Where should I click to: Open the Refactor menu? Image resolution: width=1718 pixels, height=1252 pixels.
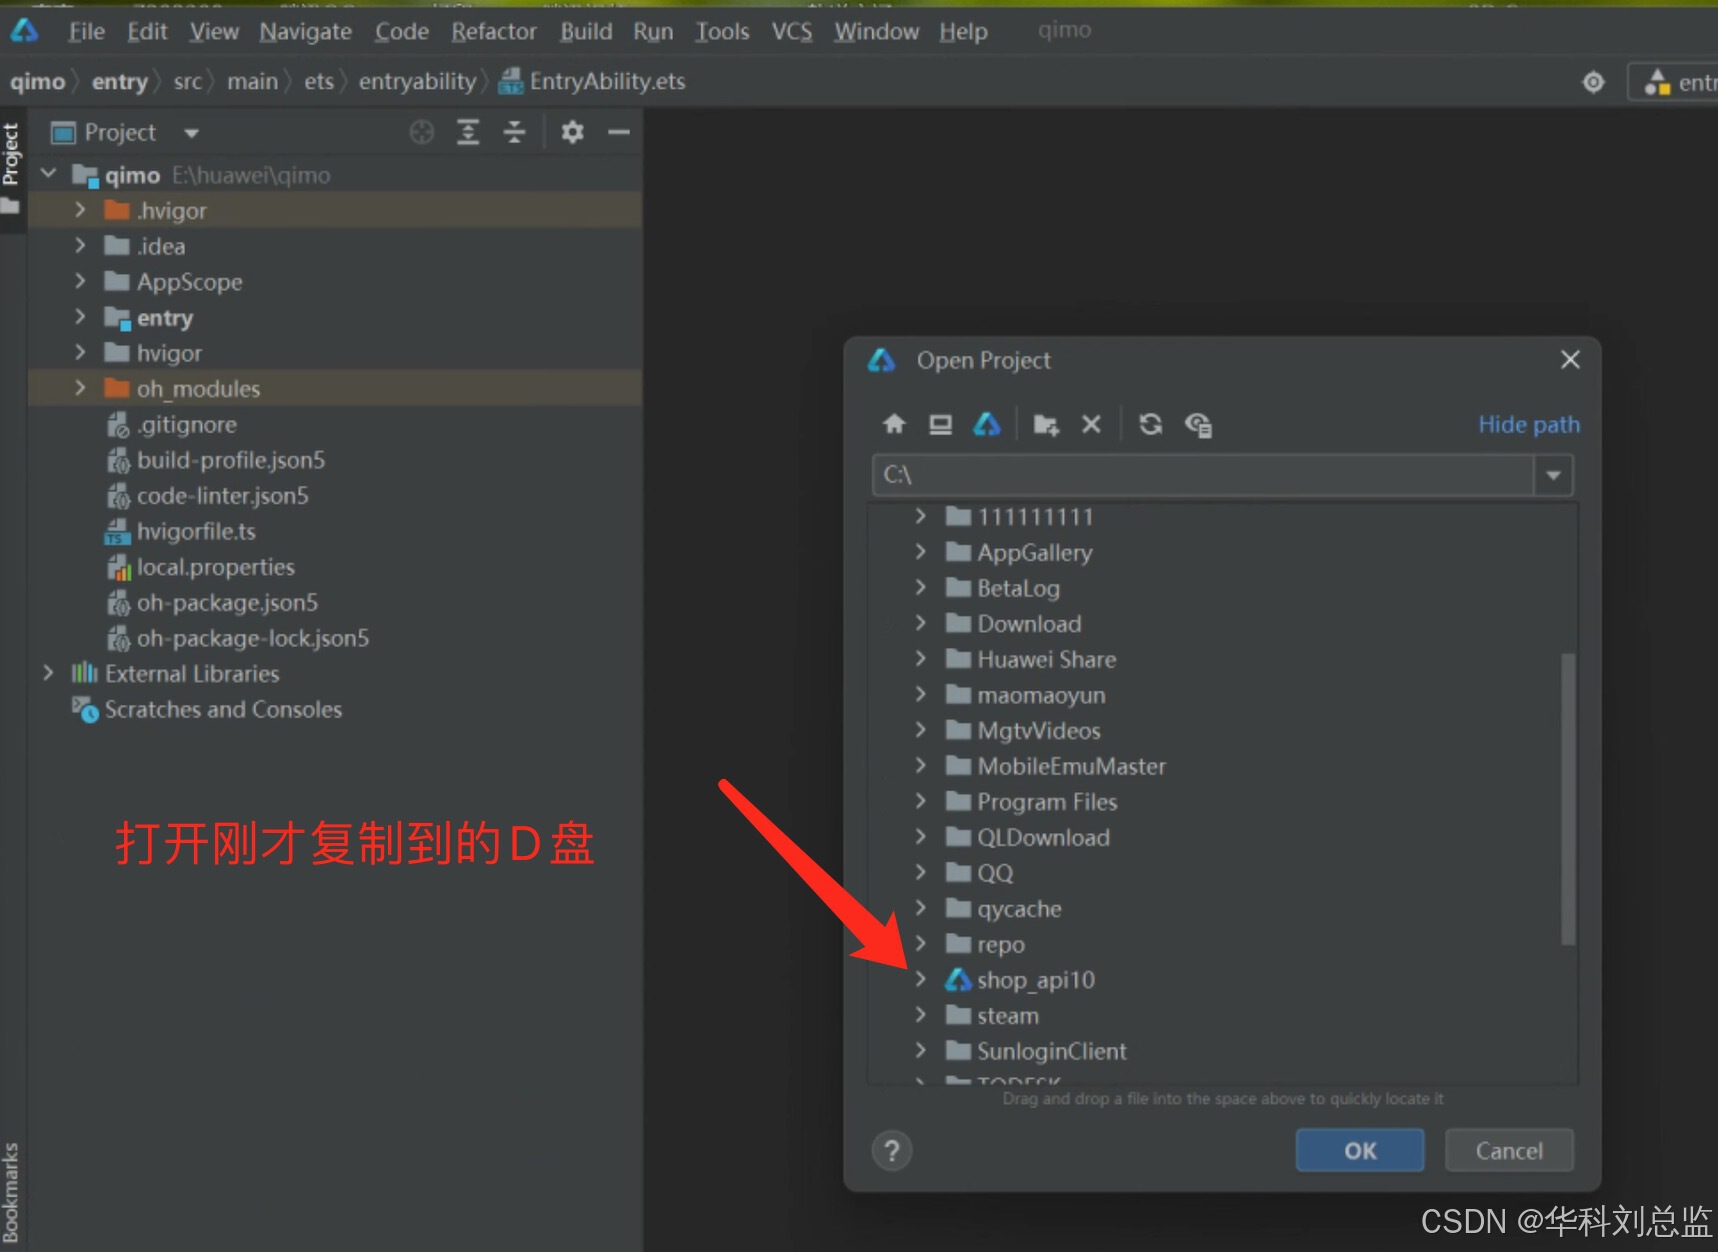[494, 32]
